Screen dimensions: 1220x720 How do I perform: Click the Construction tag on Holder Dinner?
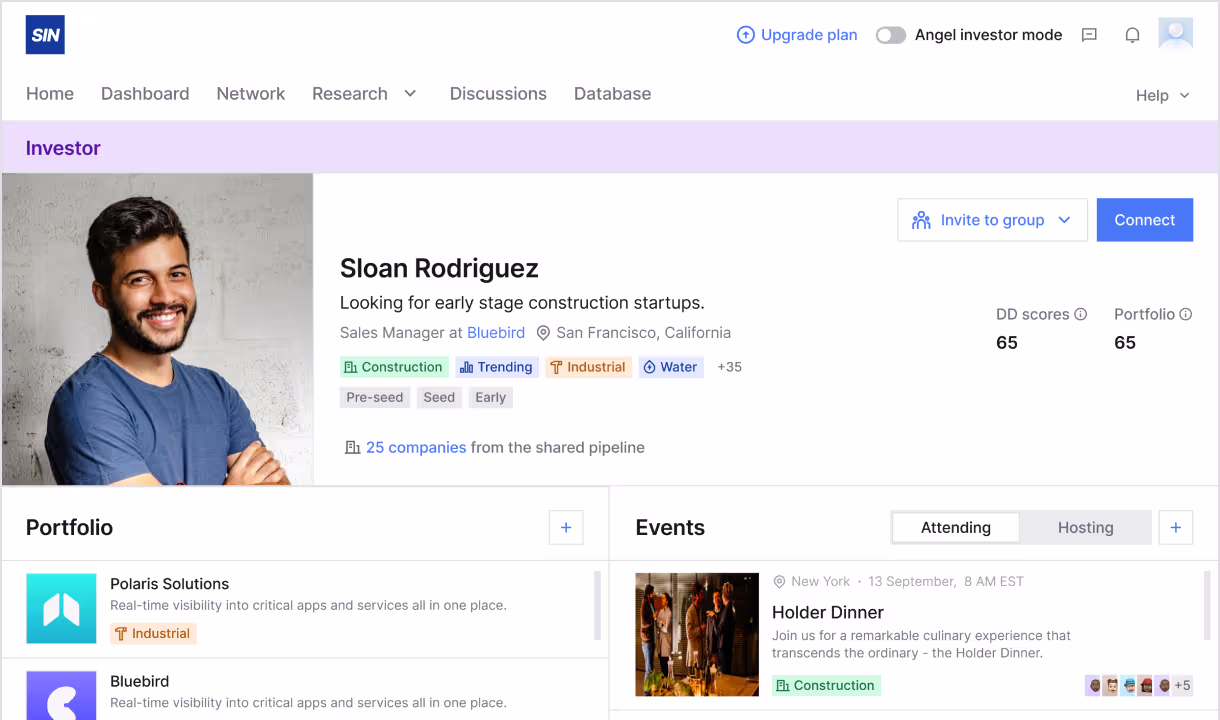pos(826,685)
